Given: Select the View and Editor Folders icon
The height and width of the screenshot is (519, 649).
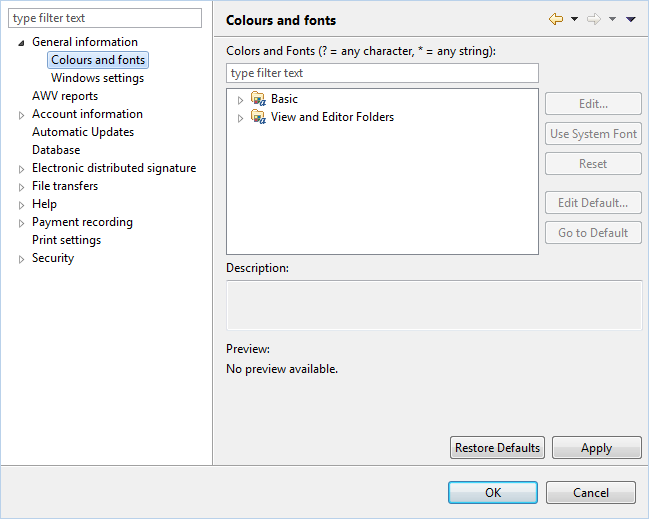Looking at the screenshot, I should click(x=258, y=117).
